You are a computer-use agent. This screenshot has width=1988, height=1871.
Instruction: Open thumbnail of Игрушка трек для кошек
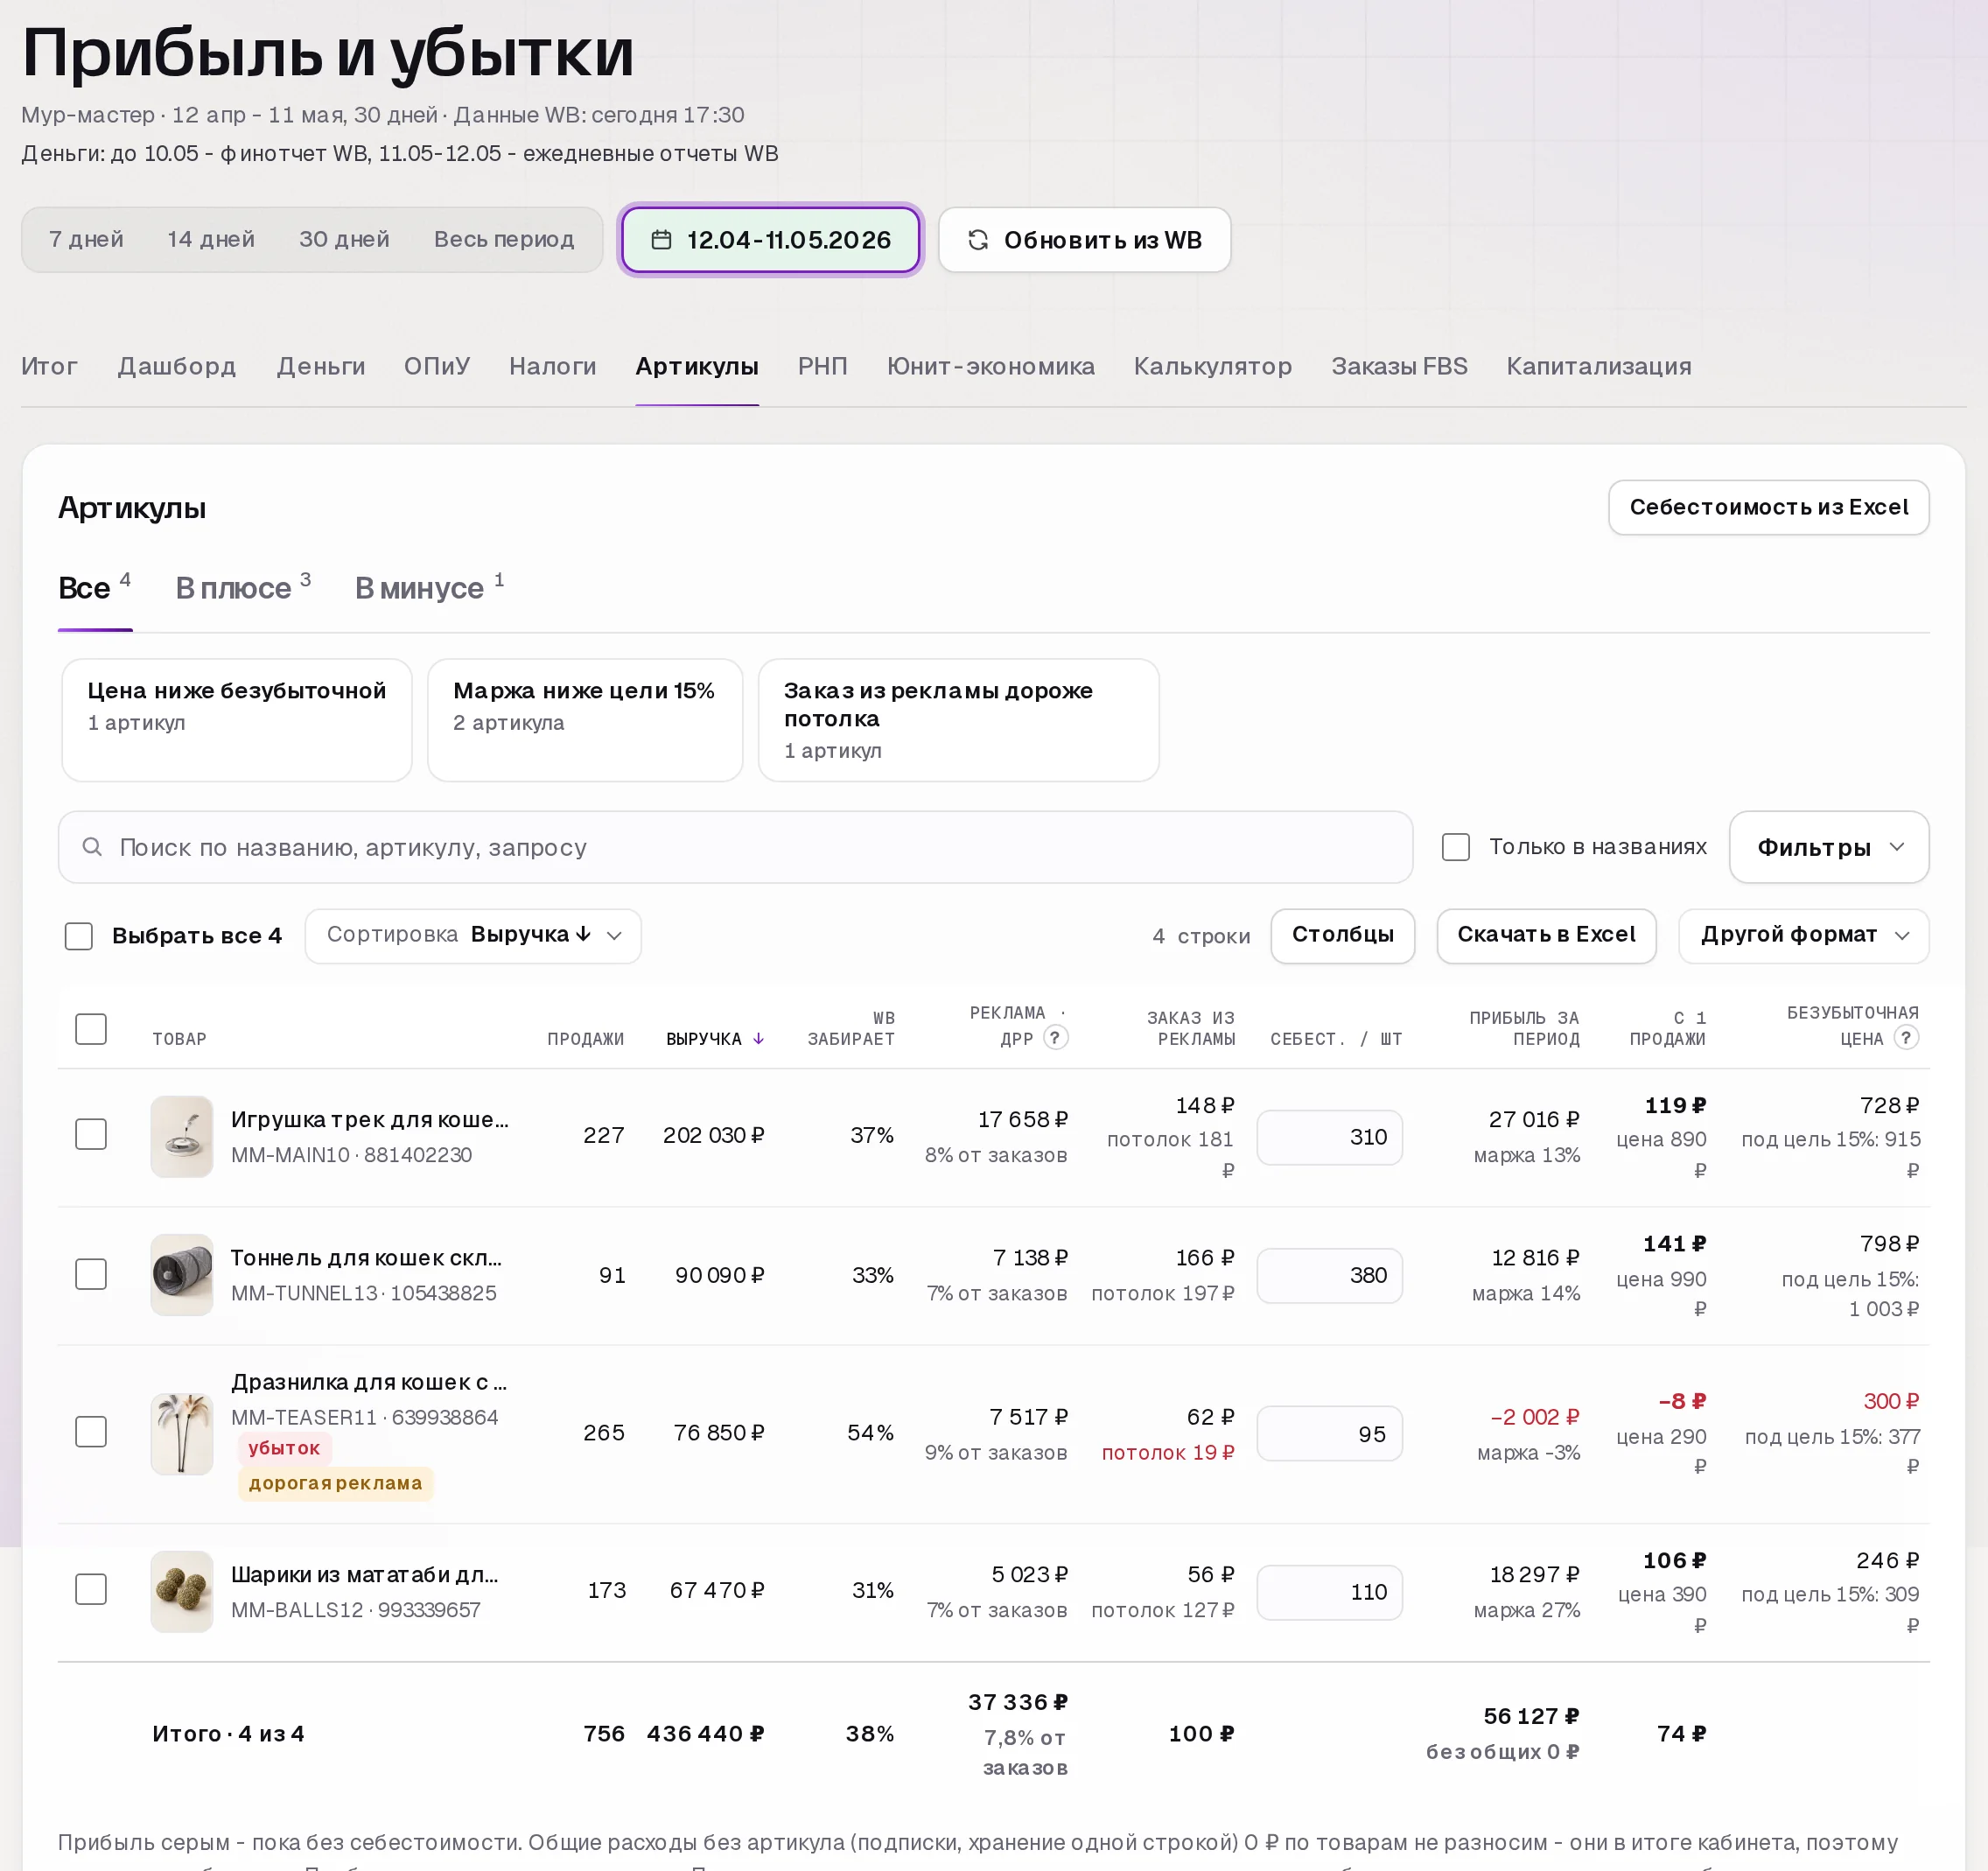coord(181,1136)
